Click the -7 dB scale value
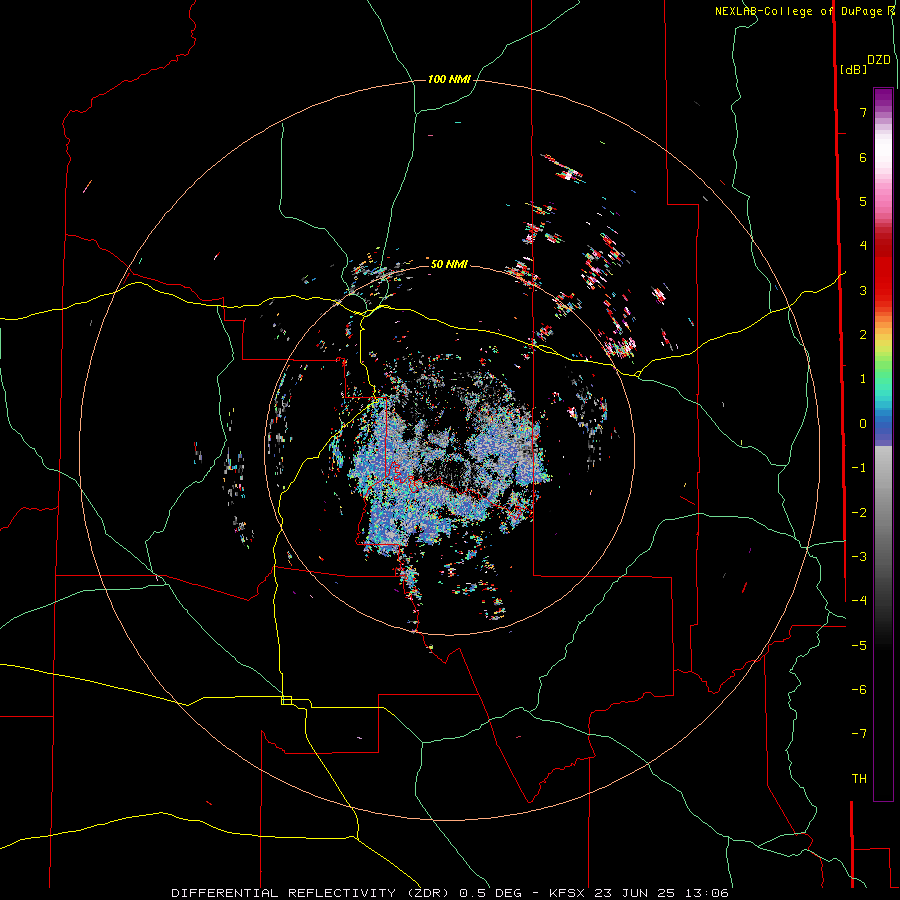Image resolution: width=900 pixels, height=900 pixels. [x=859, y=734]
